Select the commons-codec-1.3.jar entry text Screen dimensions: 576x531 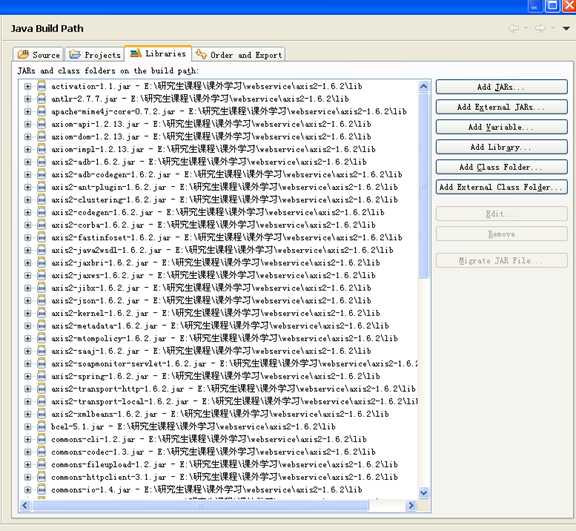tap(213, 452)
